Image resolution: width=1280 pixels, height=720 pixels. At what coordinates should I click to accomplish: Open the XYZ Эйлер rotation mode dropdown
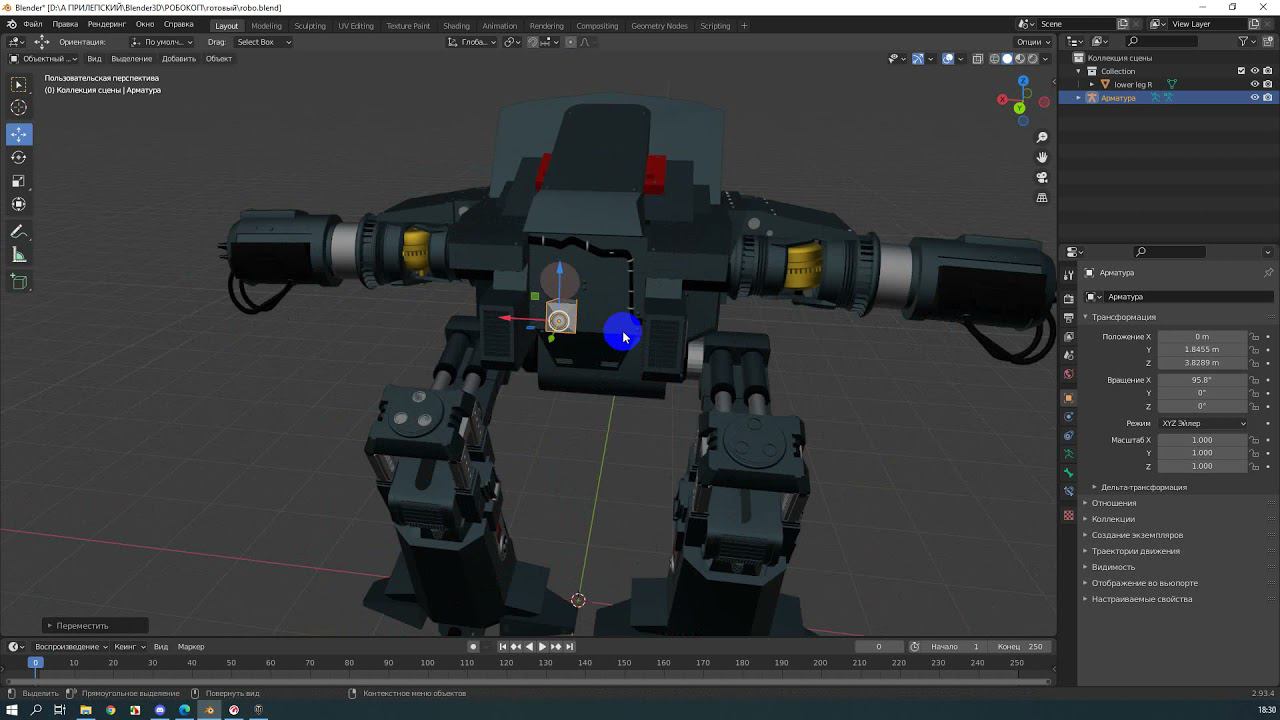(1203, 423)
